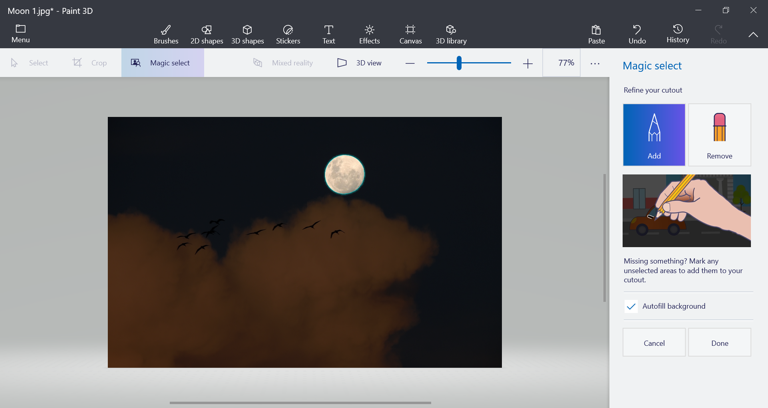Screen dimensions: 768x408
Task: Collapse the ribbon with the chevron arrow
Action: [x=753, y=34]
